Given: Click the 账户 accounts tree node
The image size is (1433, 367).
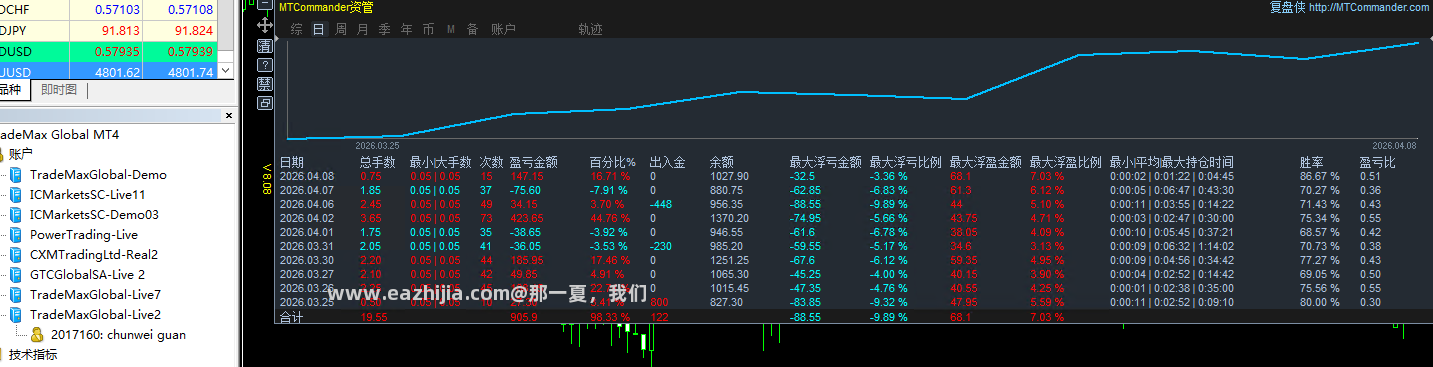Looking at the screenshot, I should tap(21, 154).
